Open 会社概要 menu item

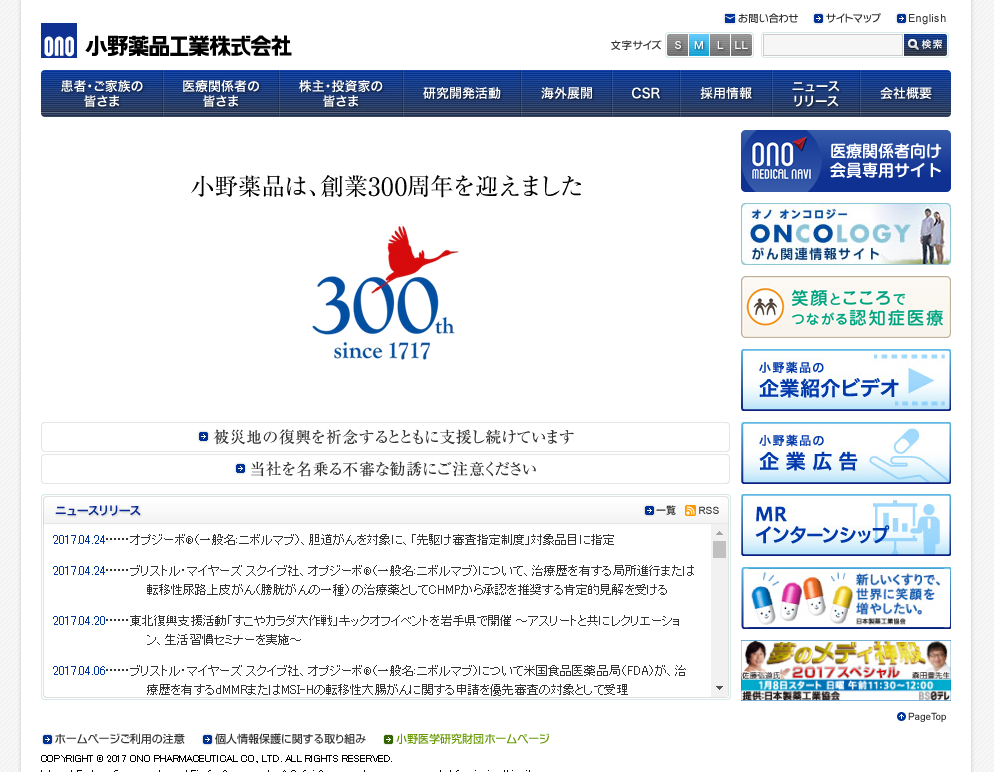(906, 93)
